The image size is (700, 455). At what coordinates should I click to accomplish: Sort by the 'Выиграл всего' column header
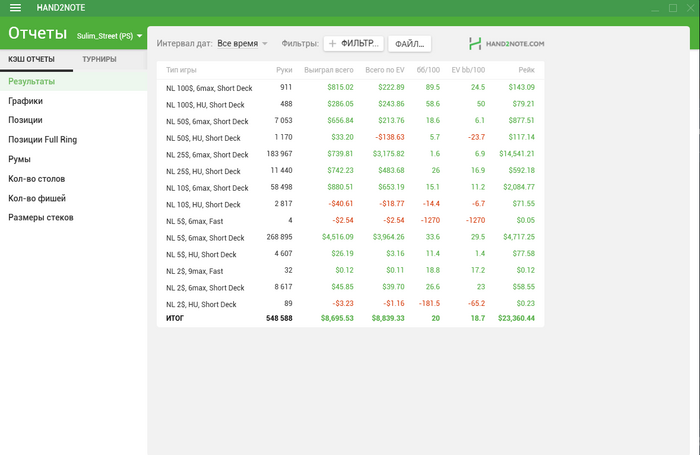[329, 70]
